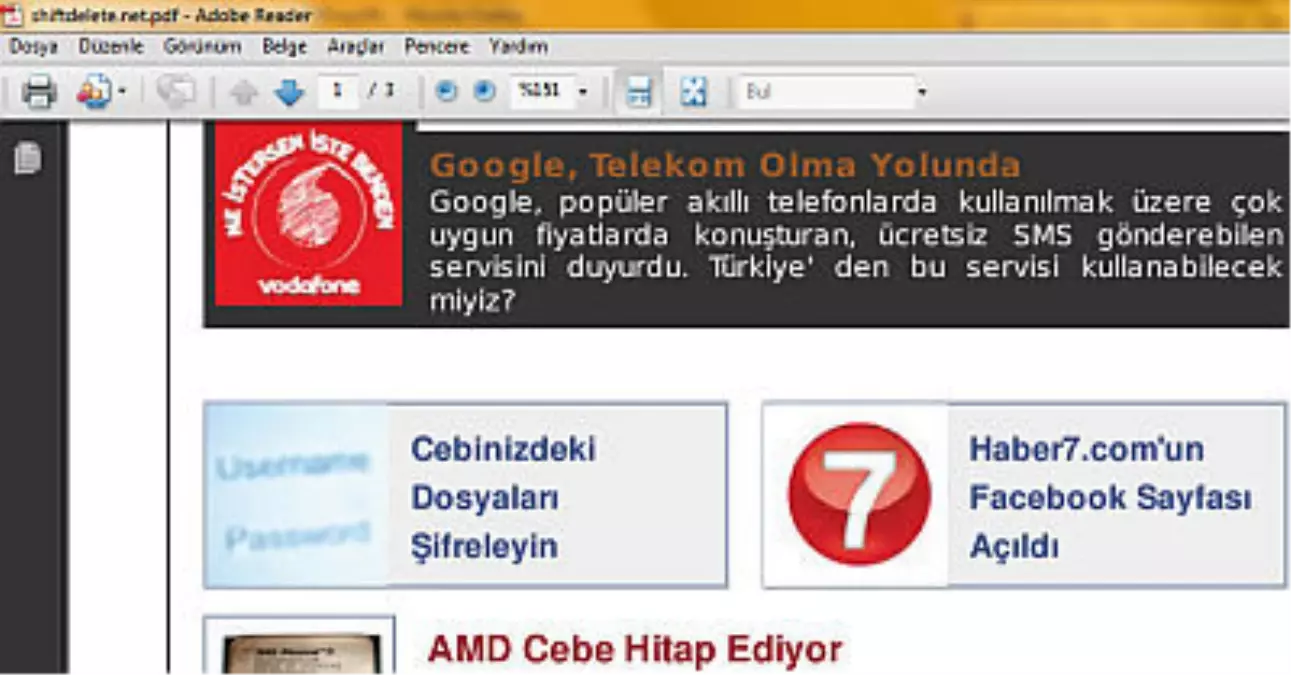This screenshot has width=1291, height=675.
Task: Open the Pages panel icon in sidebar
Action: tap(29, 158)
